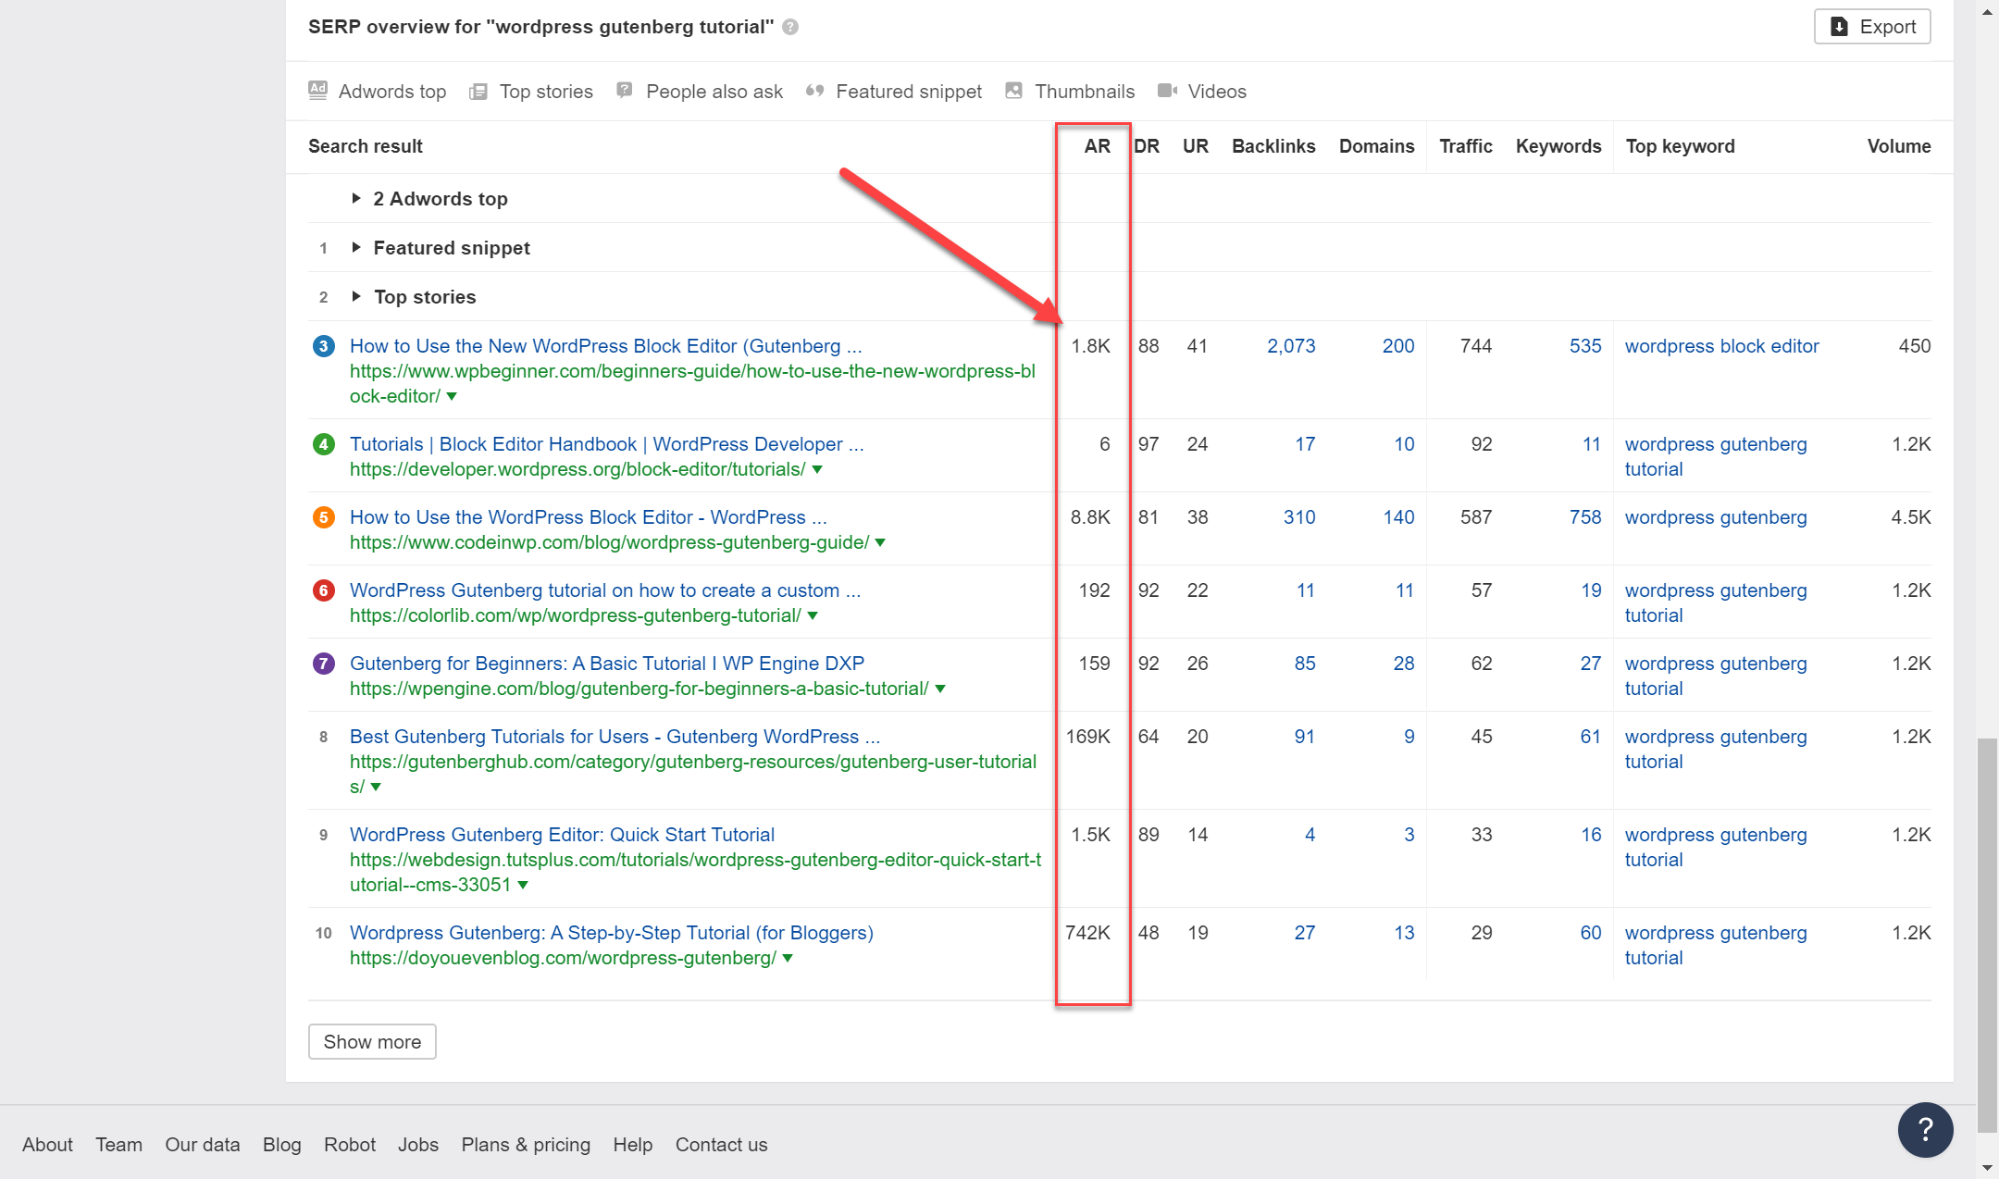1999x1180 pixels.
Task: Click the Backlinks column header
Action: tap(1273, 146)
